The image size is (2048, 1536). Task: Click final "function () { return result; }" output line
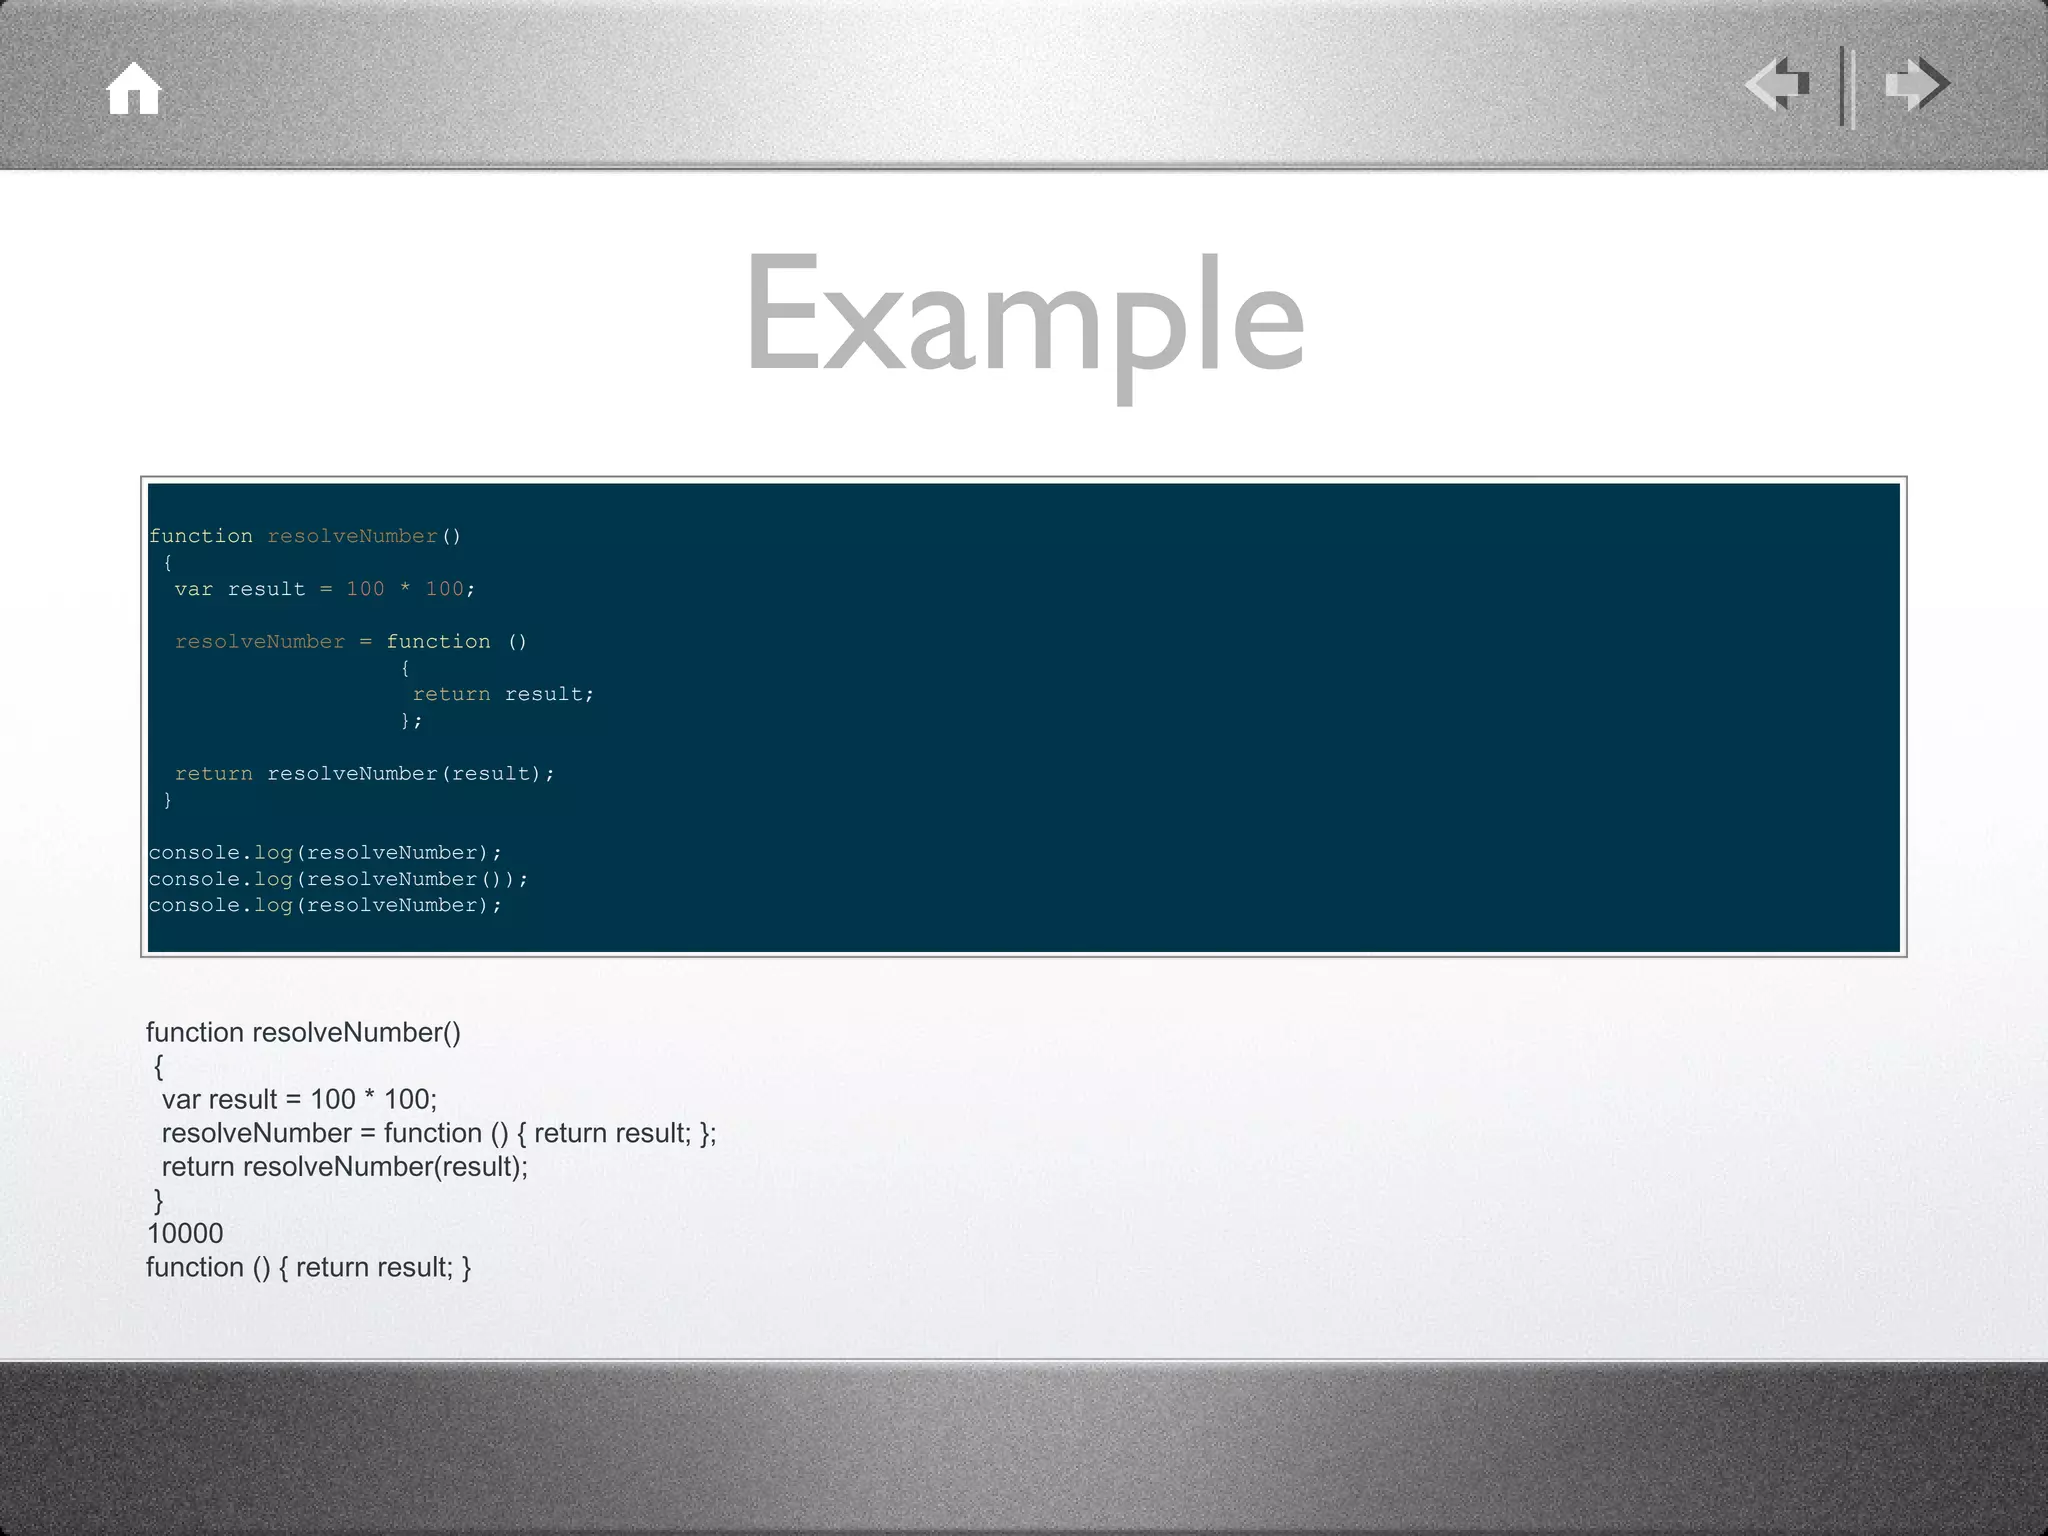click(308, 1268)
